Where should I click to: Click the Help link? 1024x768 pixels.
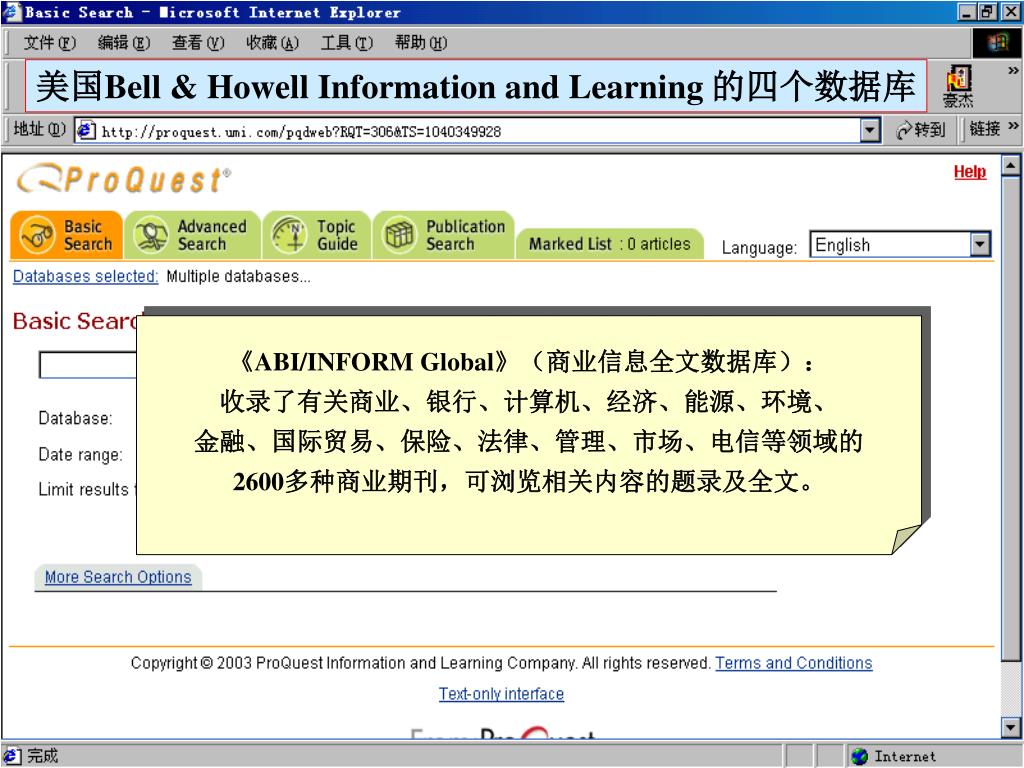(x=970, y=172)
